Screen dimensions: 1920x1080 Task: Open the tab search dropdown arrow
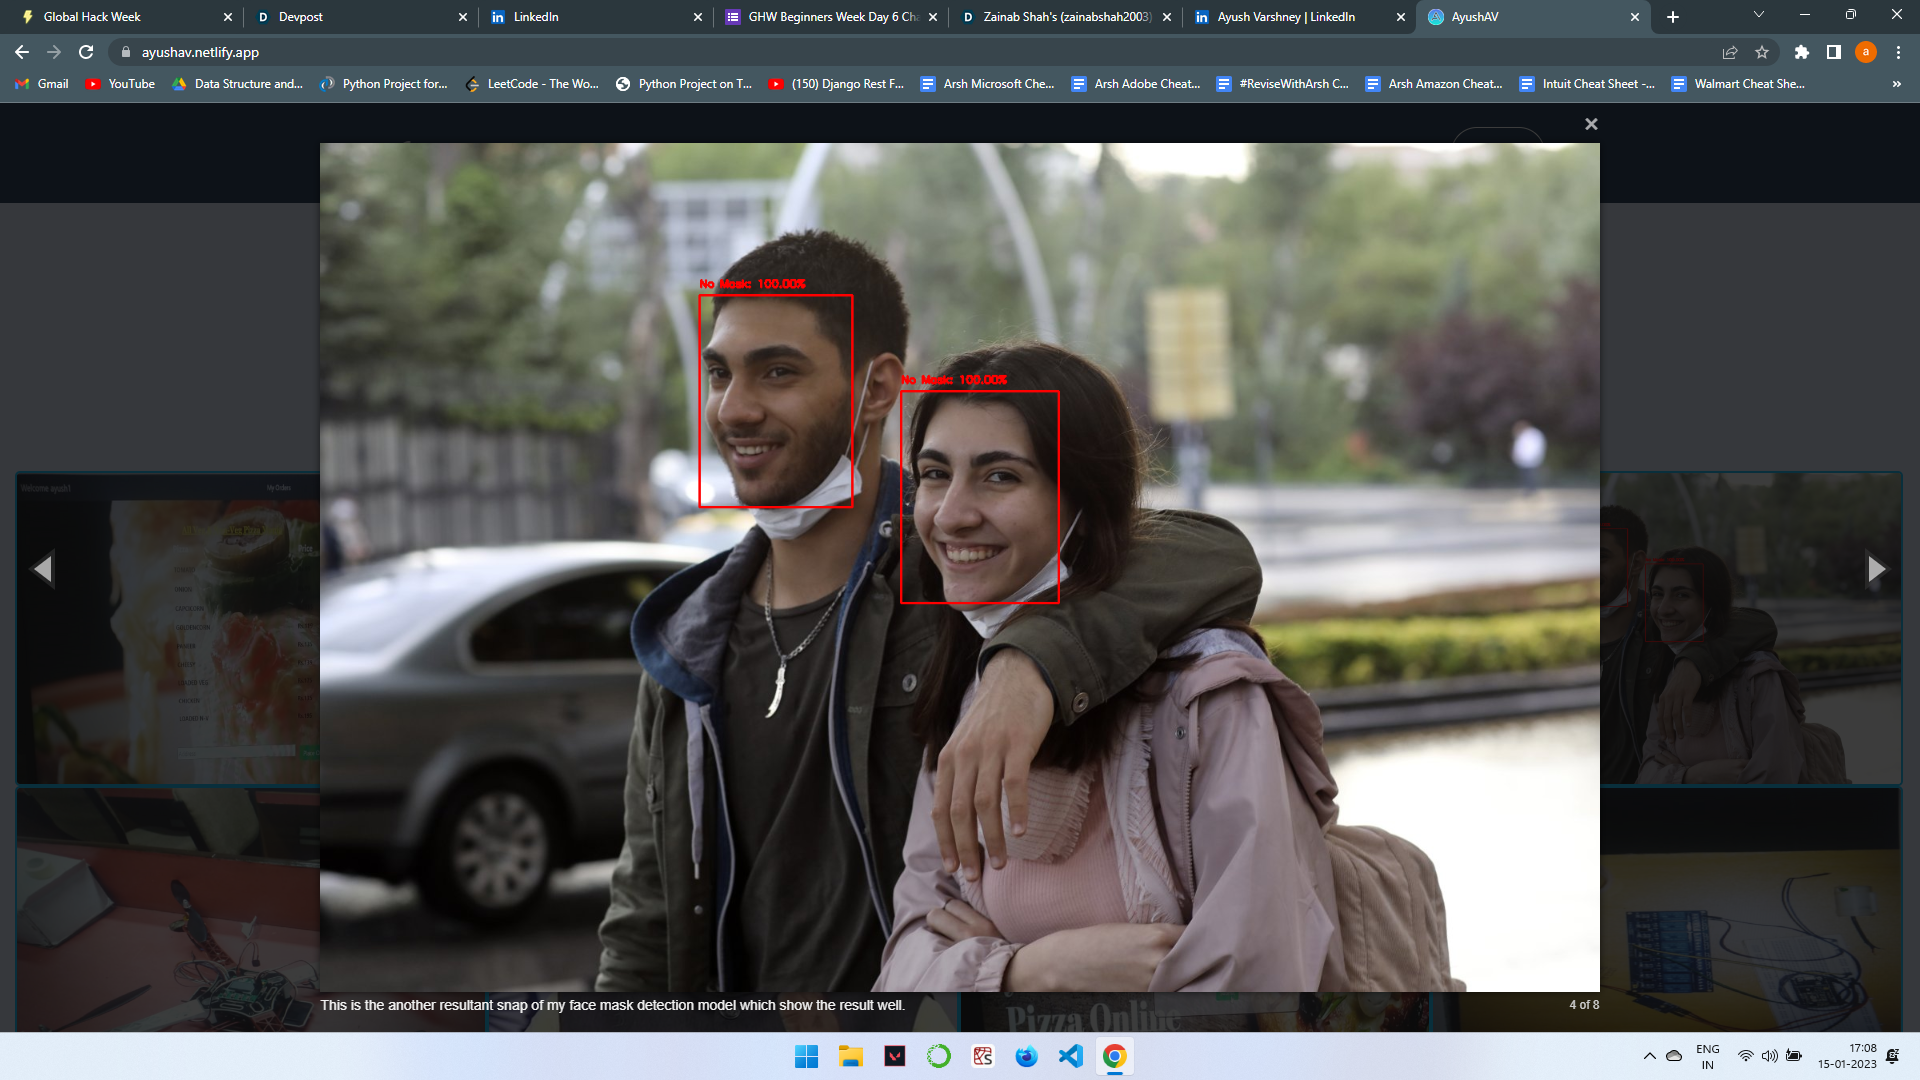click(1759, 15)
